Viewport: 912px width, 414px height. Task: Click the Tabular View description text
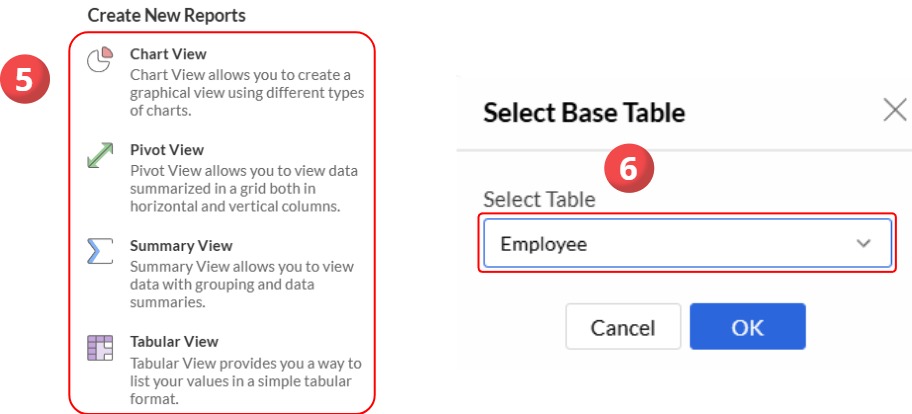coord(245,380)
